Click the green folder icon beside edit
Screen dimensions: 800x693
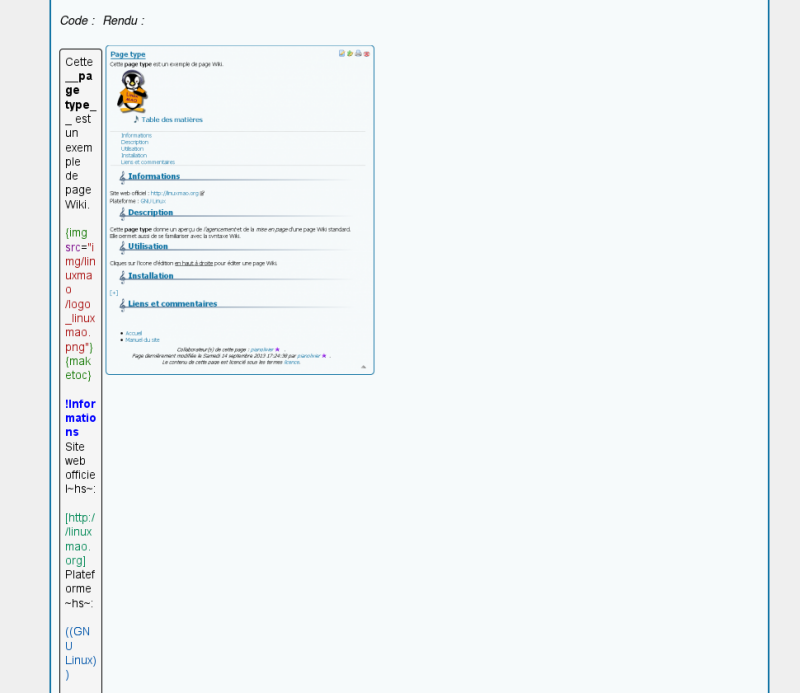[350, 54]
